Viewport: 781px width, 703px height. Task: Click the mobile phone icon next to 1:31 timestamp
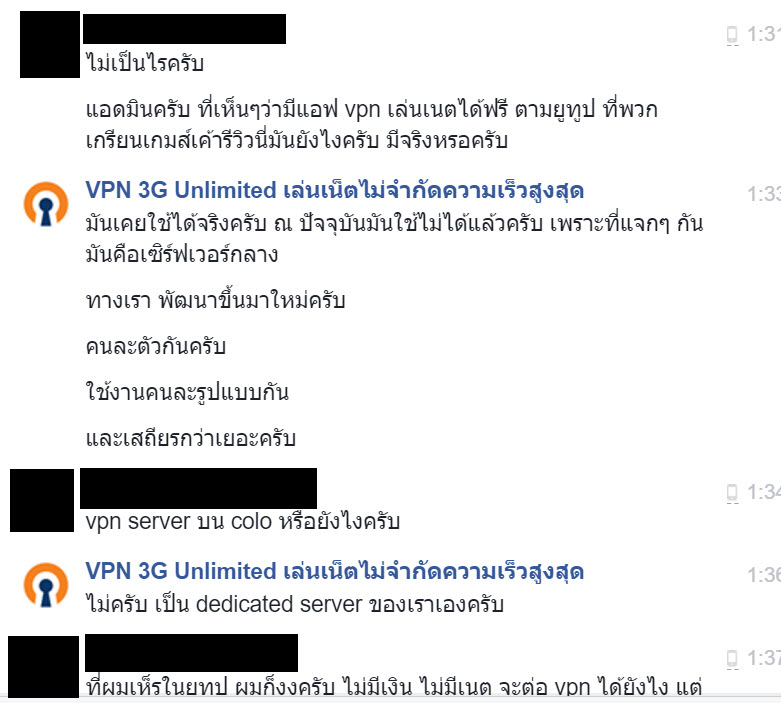coord(732,35)
